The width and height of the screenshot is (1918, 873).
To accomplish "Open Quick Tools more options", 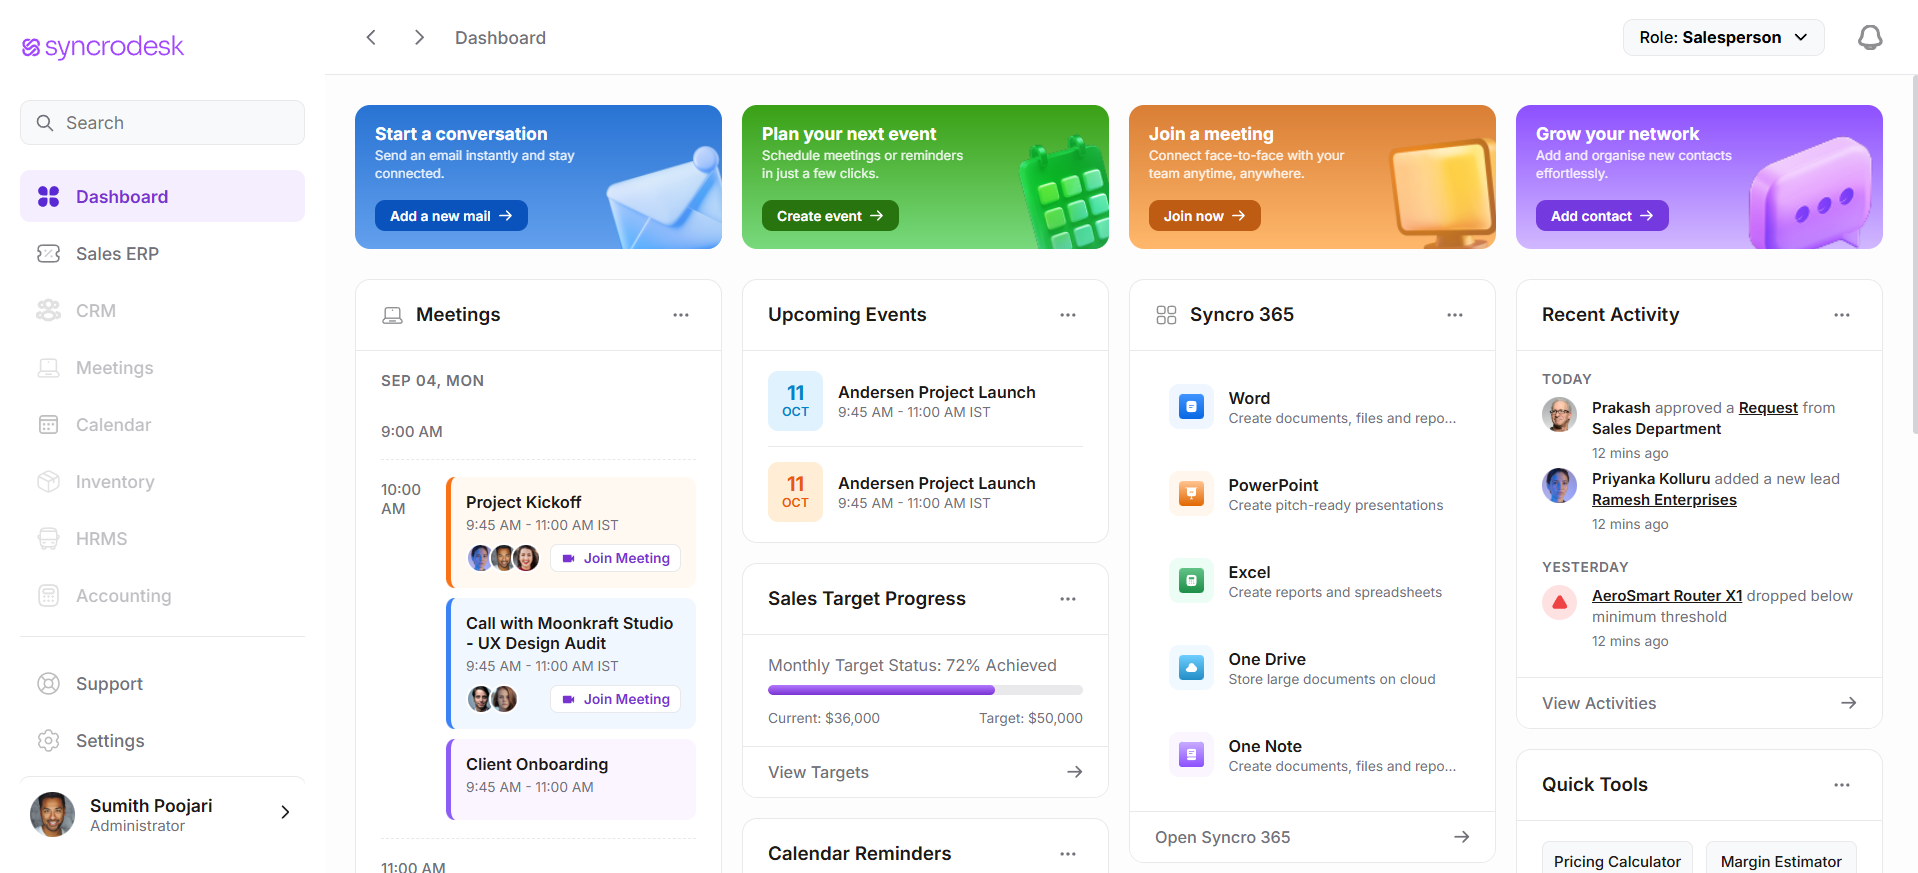I will click(1842, 785).
